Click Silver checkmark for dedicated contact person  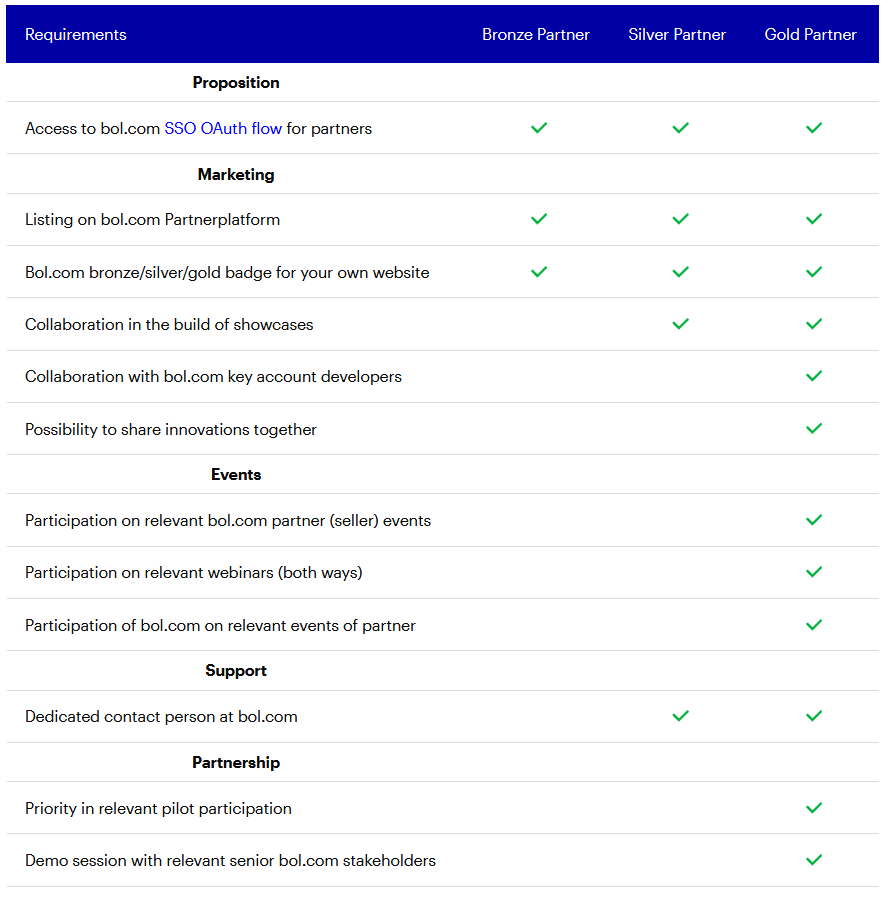680,715
